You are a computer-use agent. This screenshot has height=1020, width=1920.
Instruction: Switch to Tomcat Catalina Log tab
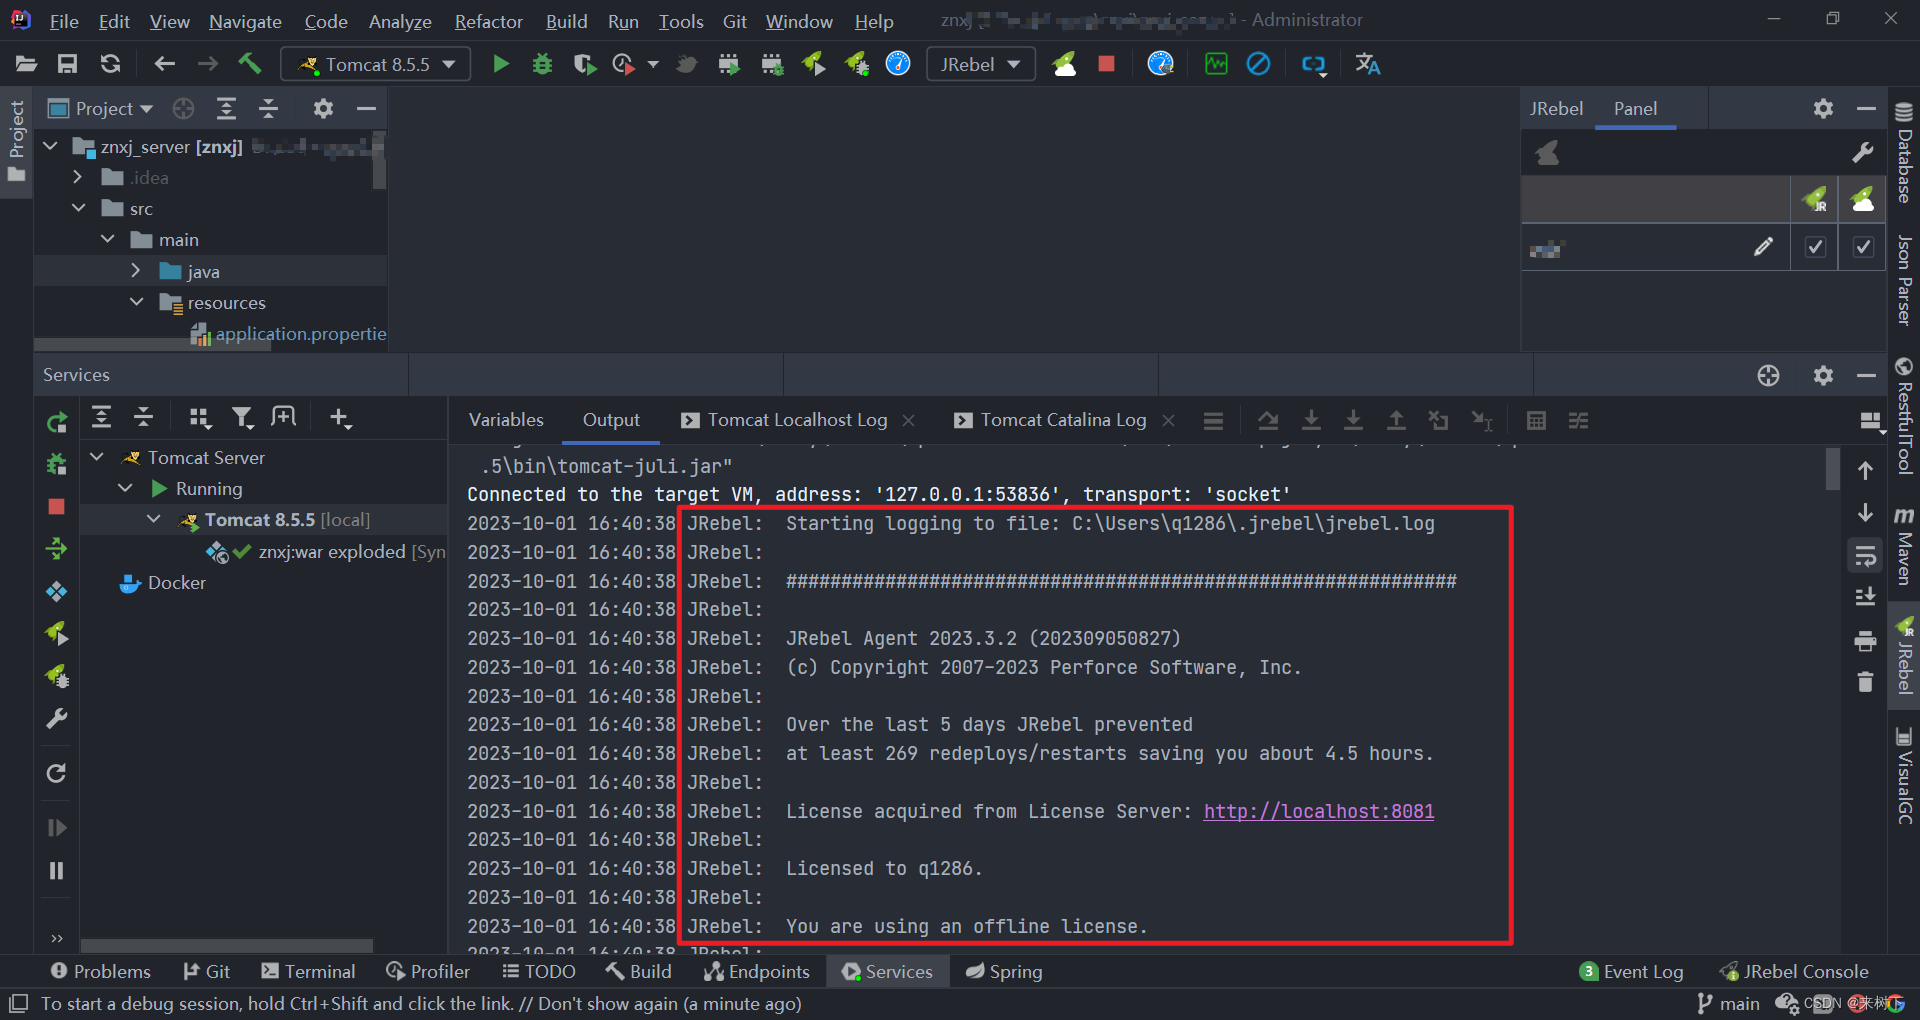tap(1063, 420)
